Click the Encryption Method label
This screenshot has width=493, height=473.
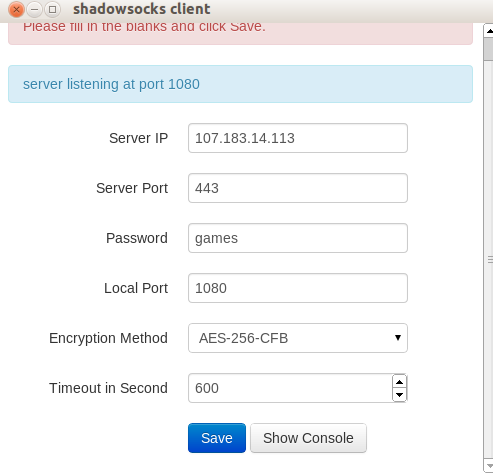pyautogui.click(x=108, y=338)
